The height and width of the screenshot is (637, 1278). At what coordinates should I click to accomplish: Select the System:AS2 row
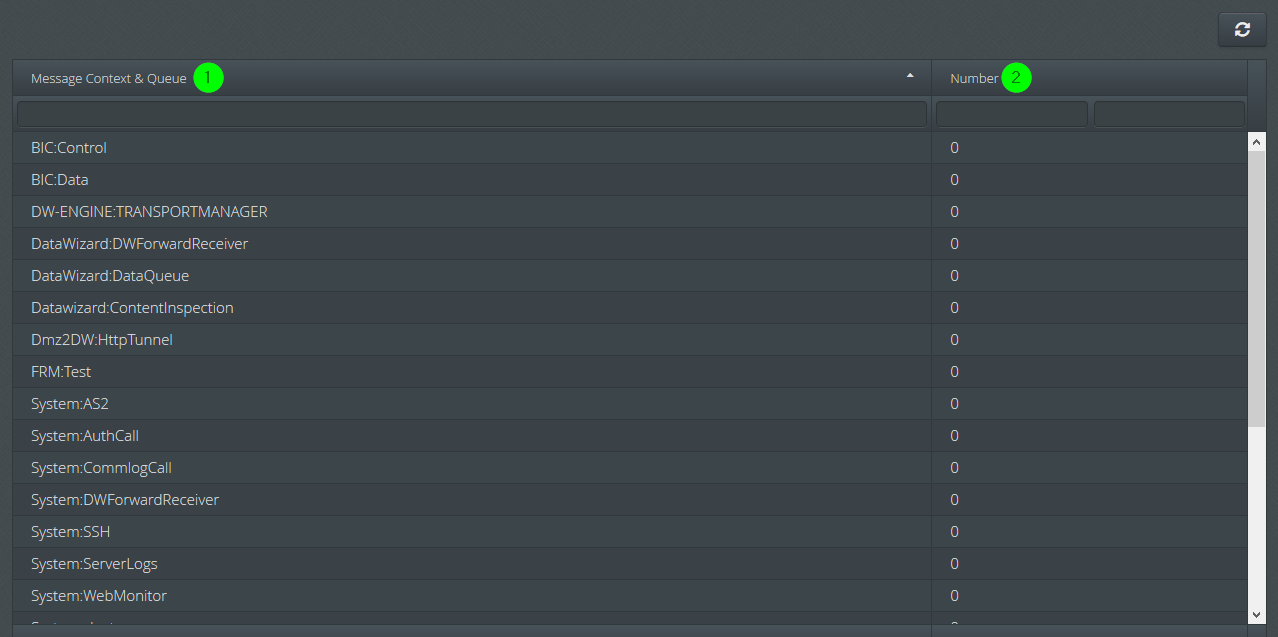click(630, 404)
